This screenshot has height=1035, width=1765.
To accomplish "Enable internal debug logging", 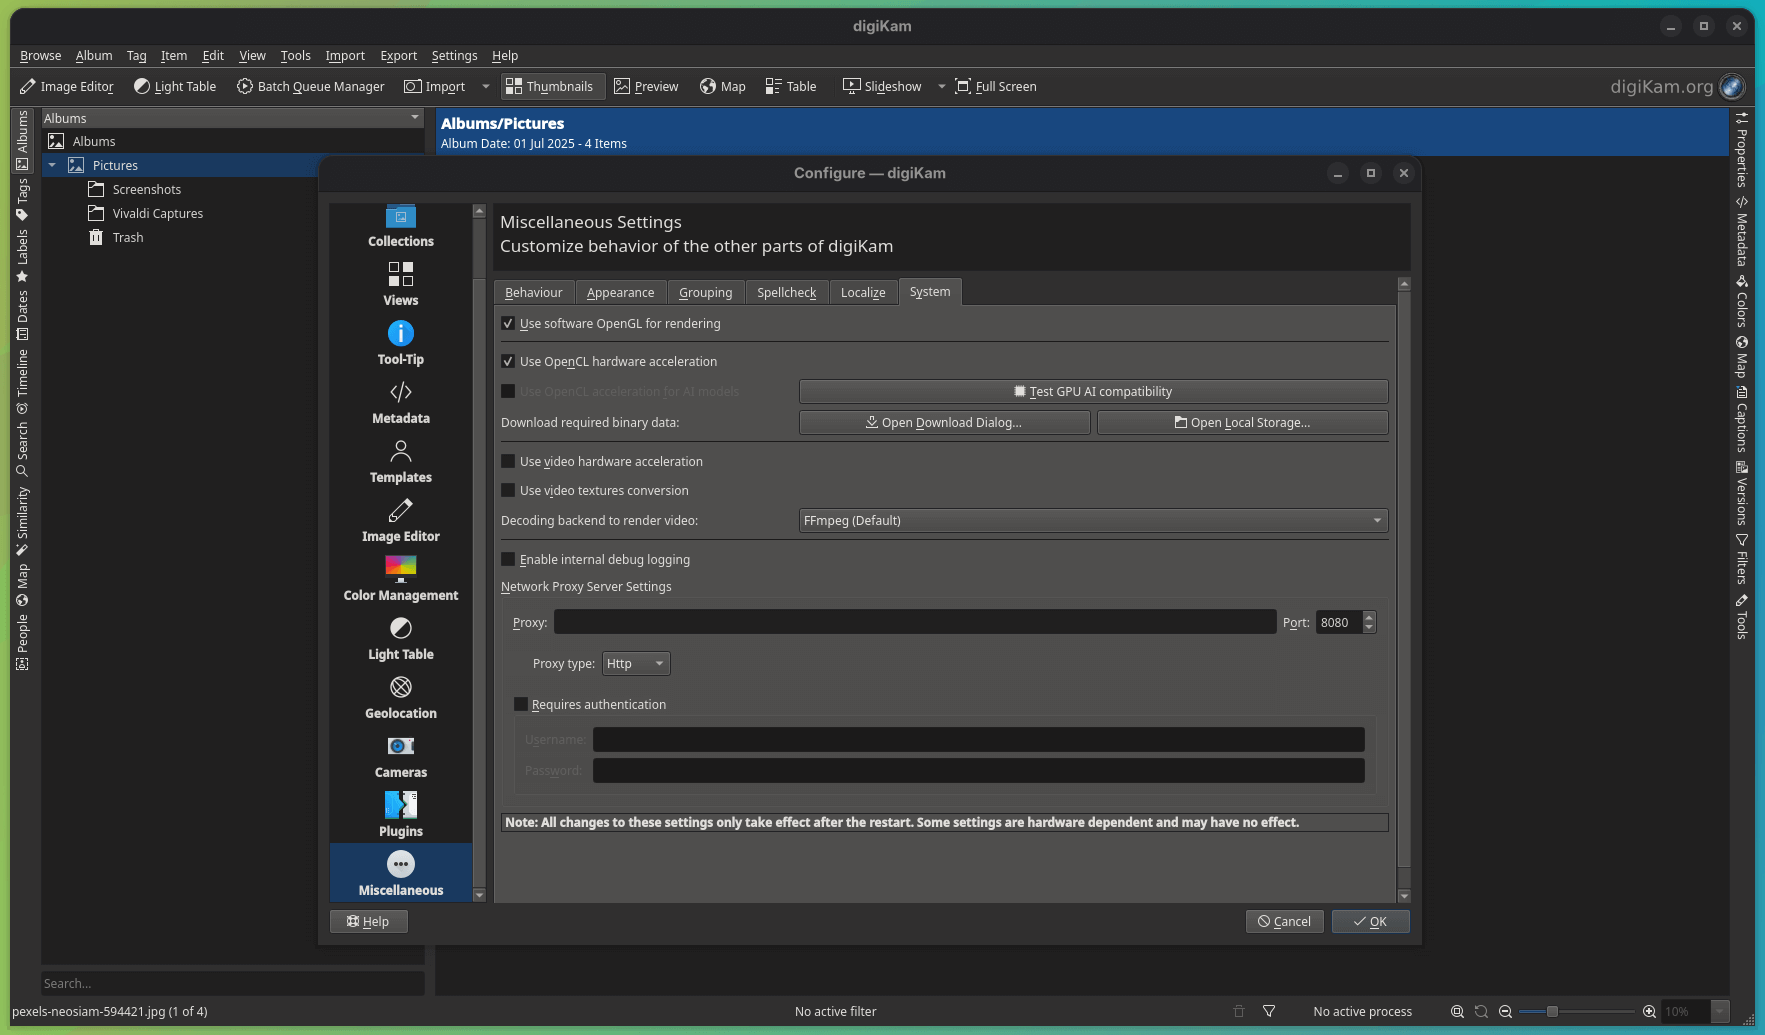I will point(509,559).
